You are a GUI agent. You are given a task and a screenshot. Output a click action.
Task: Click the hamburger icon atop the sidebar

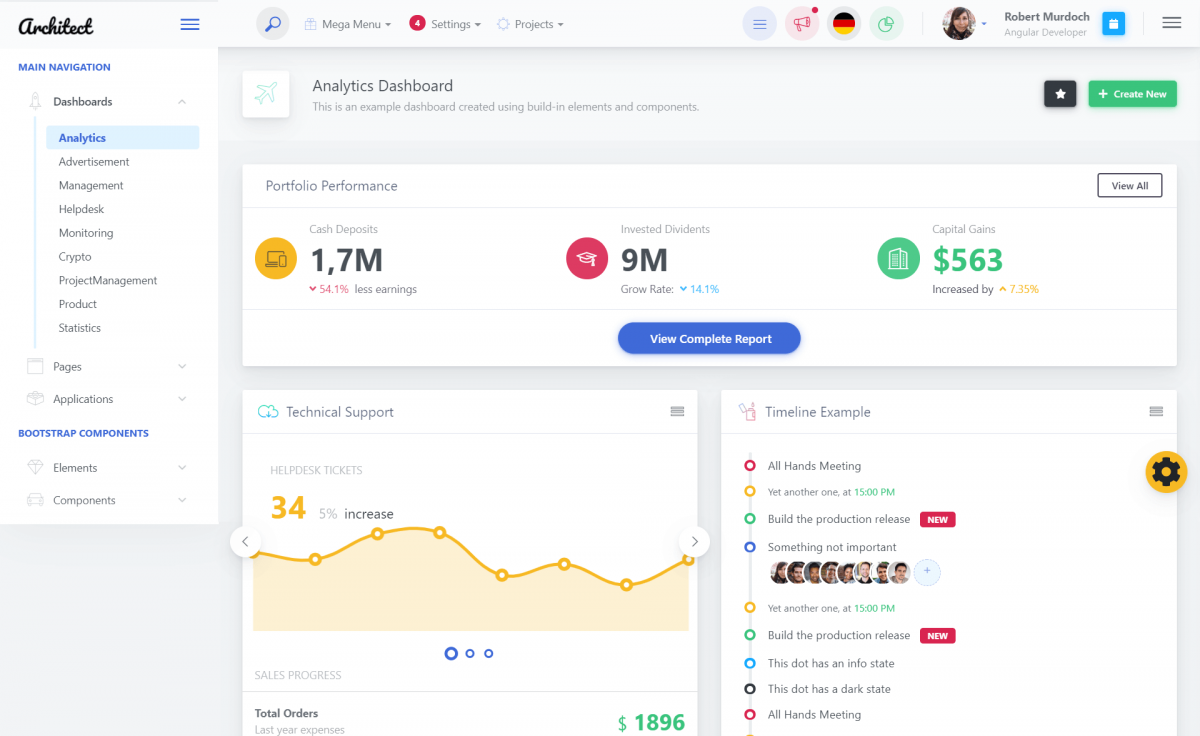click(189, 24)
